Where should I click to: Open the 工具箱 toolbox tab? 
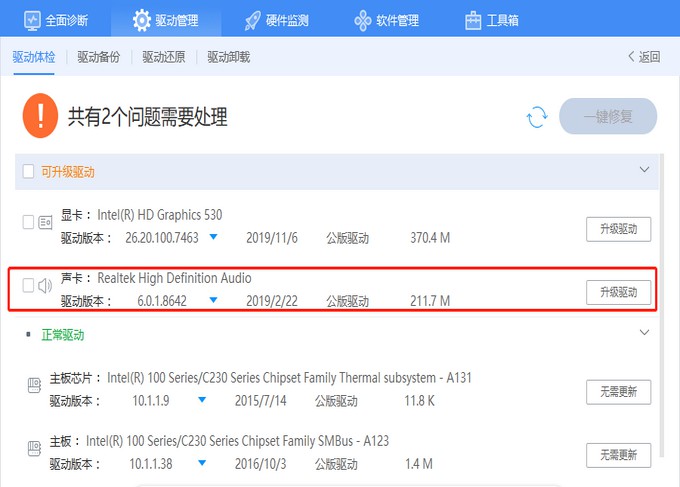coord(492,20)
